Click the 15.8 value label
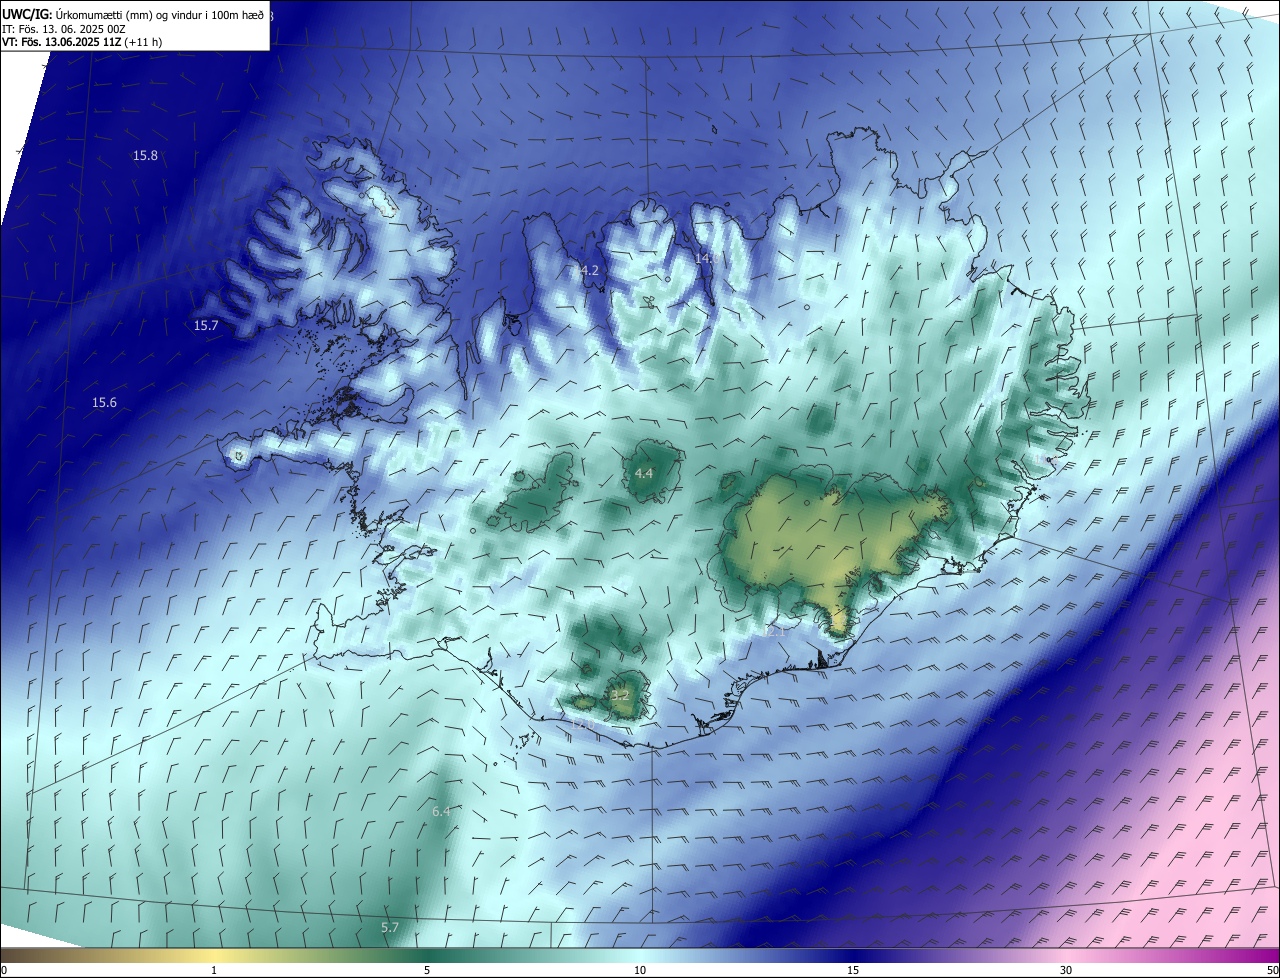Screen dimensions: 1280x978 [145, 155]
